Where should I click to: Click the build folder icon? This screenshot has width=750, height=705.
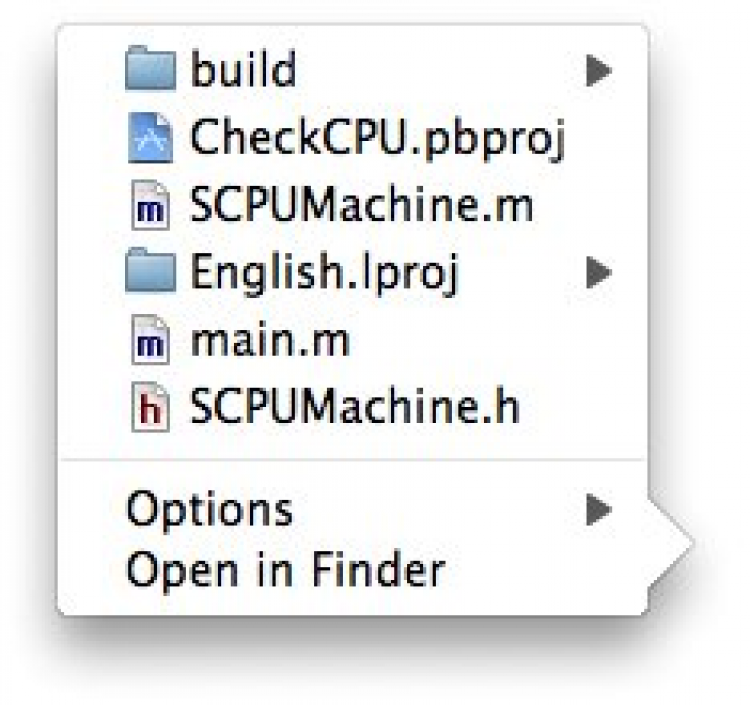[x=151, y=71]
